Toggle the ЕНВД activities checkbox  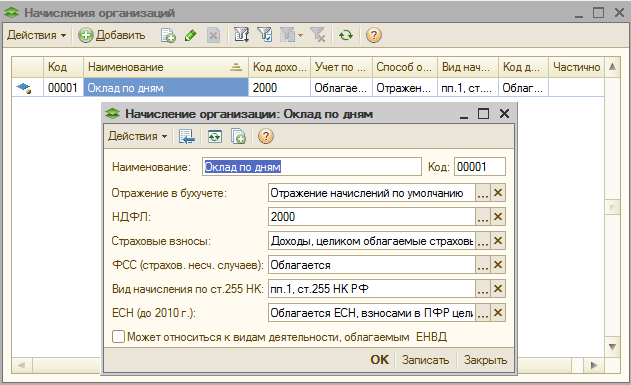click(118, 336)
